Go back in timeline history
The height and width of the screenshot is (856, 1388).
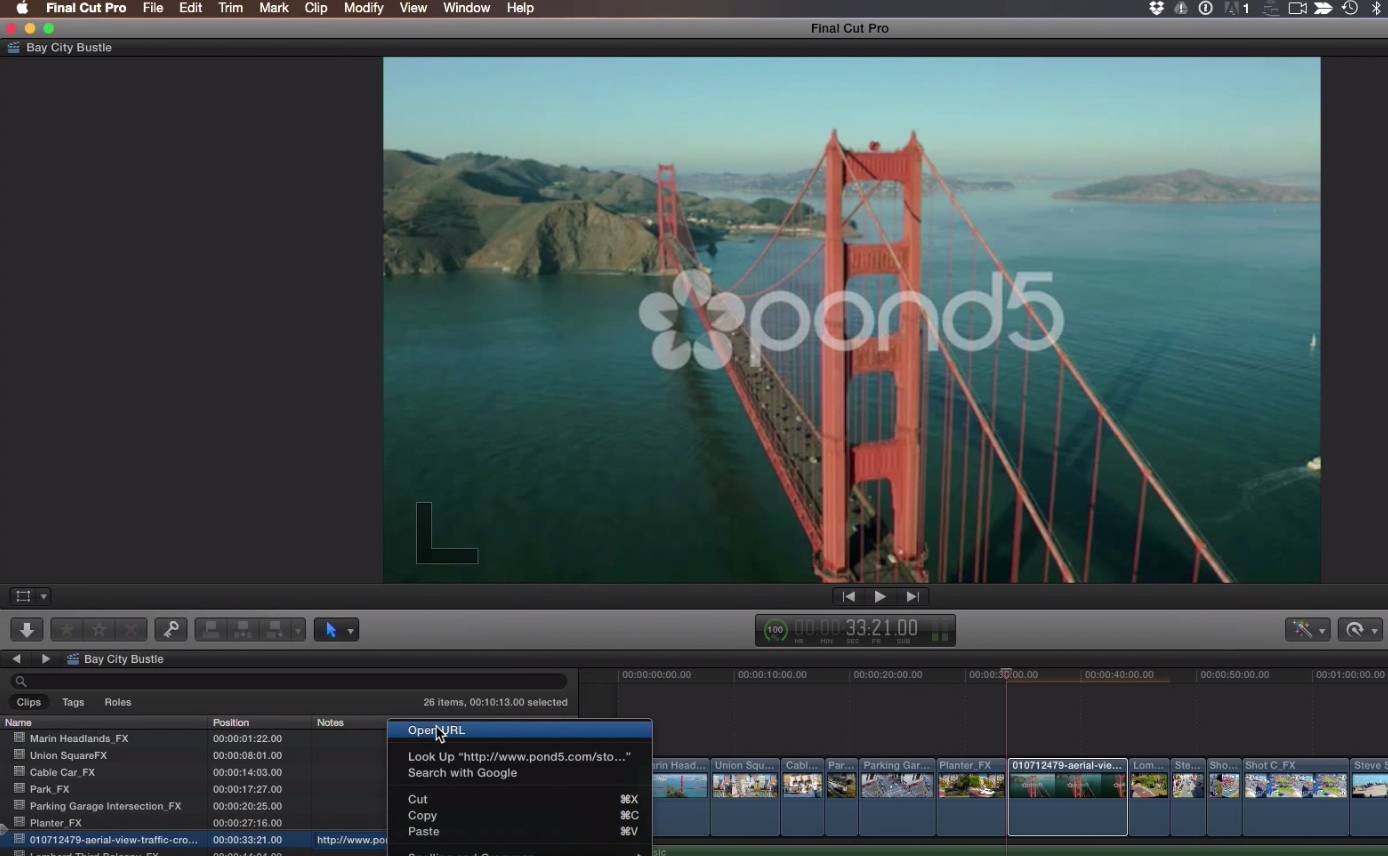point(16,659)
